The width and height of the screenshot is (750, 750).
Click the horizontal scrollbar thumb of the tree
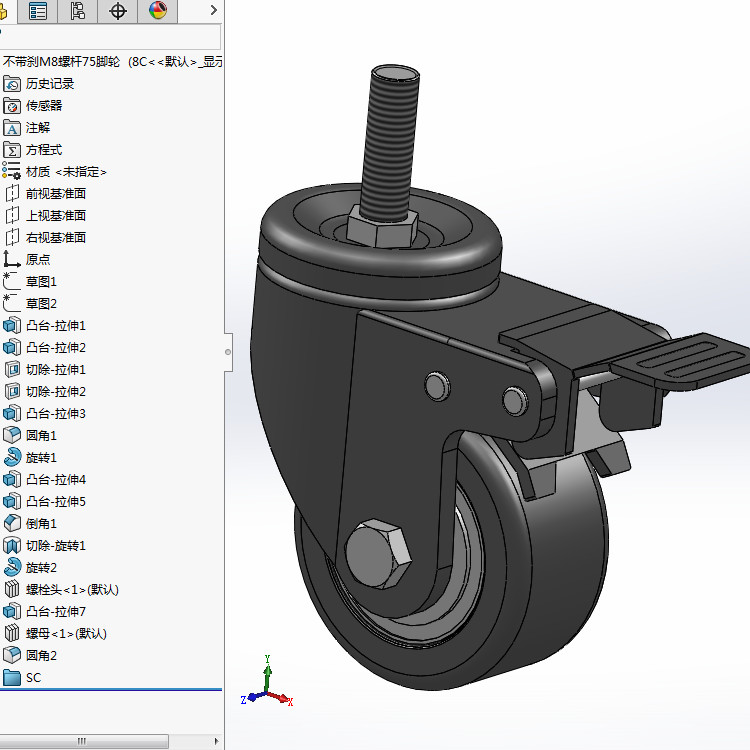click(x=84, y=741)
